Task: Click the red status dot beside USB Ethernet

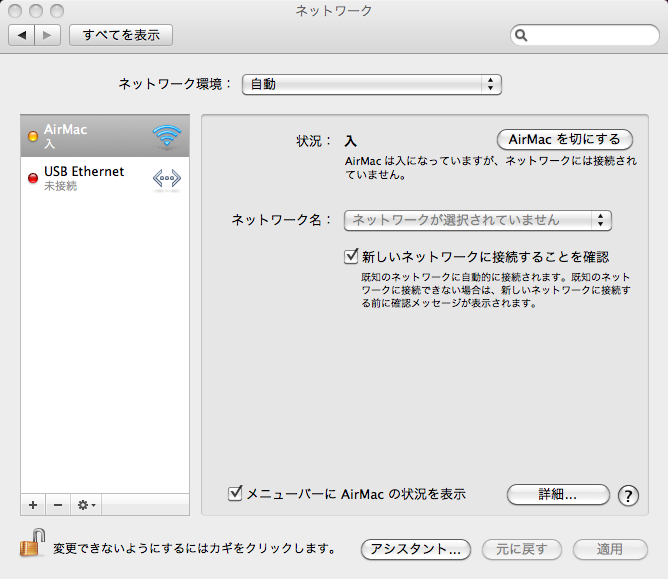Action: pyautogui.click(x=33, y=178)
